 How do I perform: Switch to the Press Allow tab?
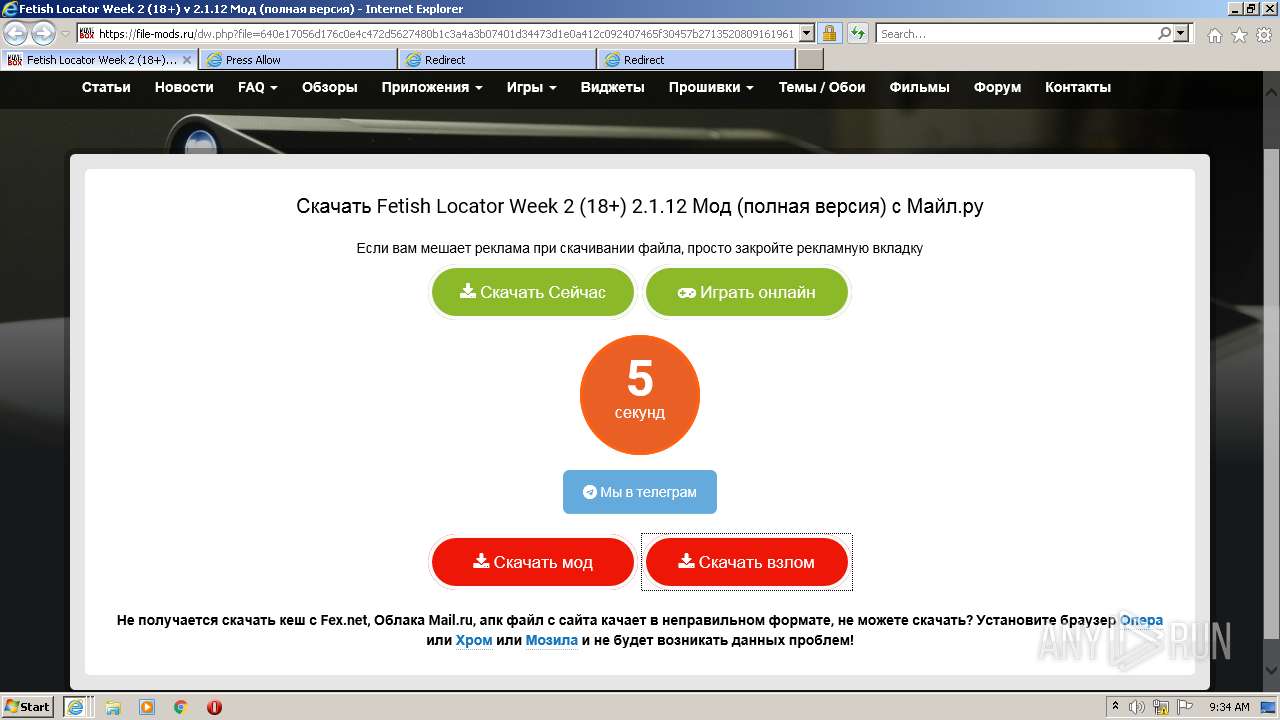click(x=298, y=60)
